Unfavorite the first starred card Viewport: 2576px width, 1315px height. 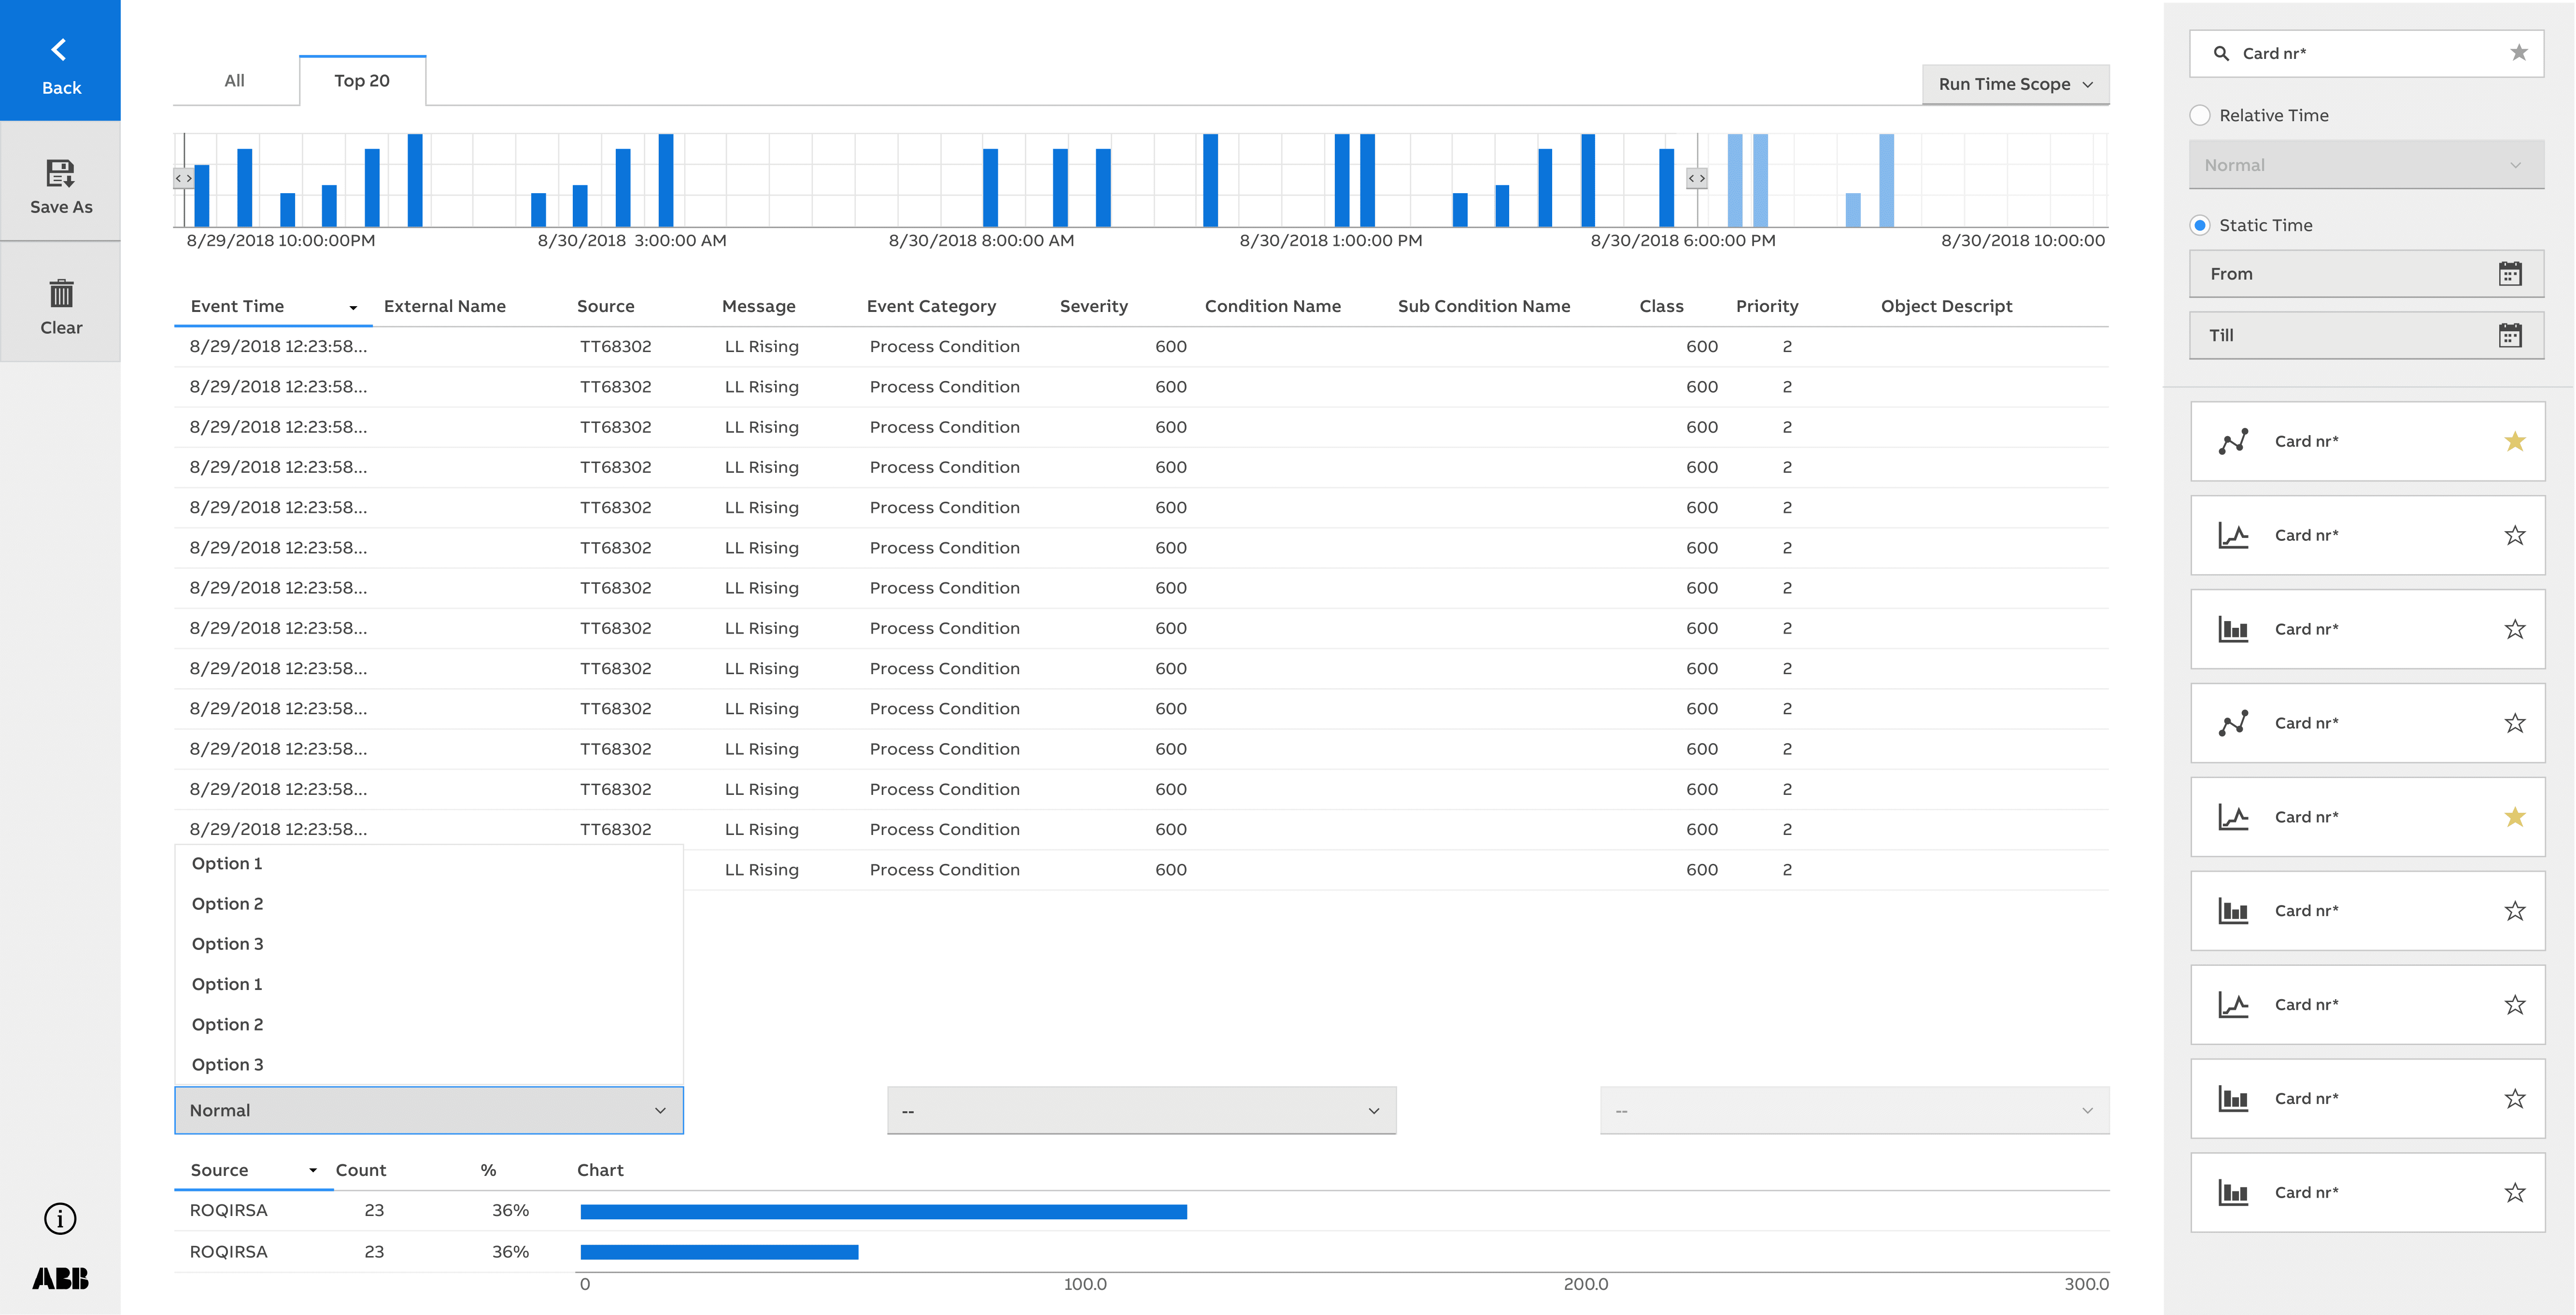[x=2514, y=441]
